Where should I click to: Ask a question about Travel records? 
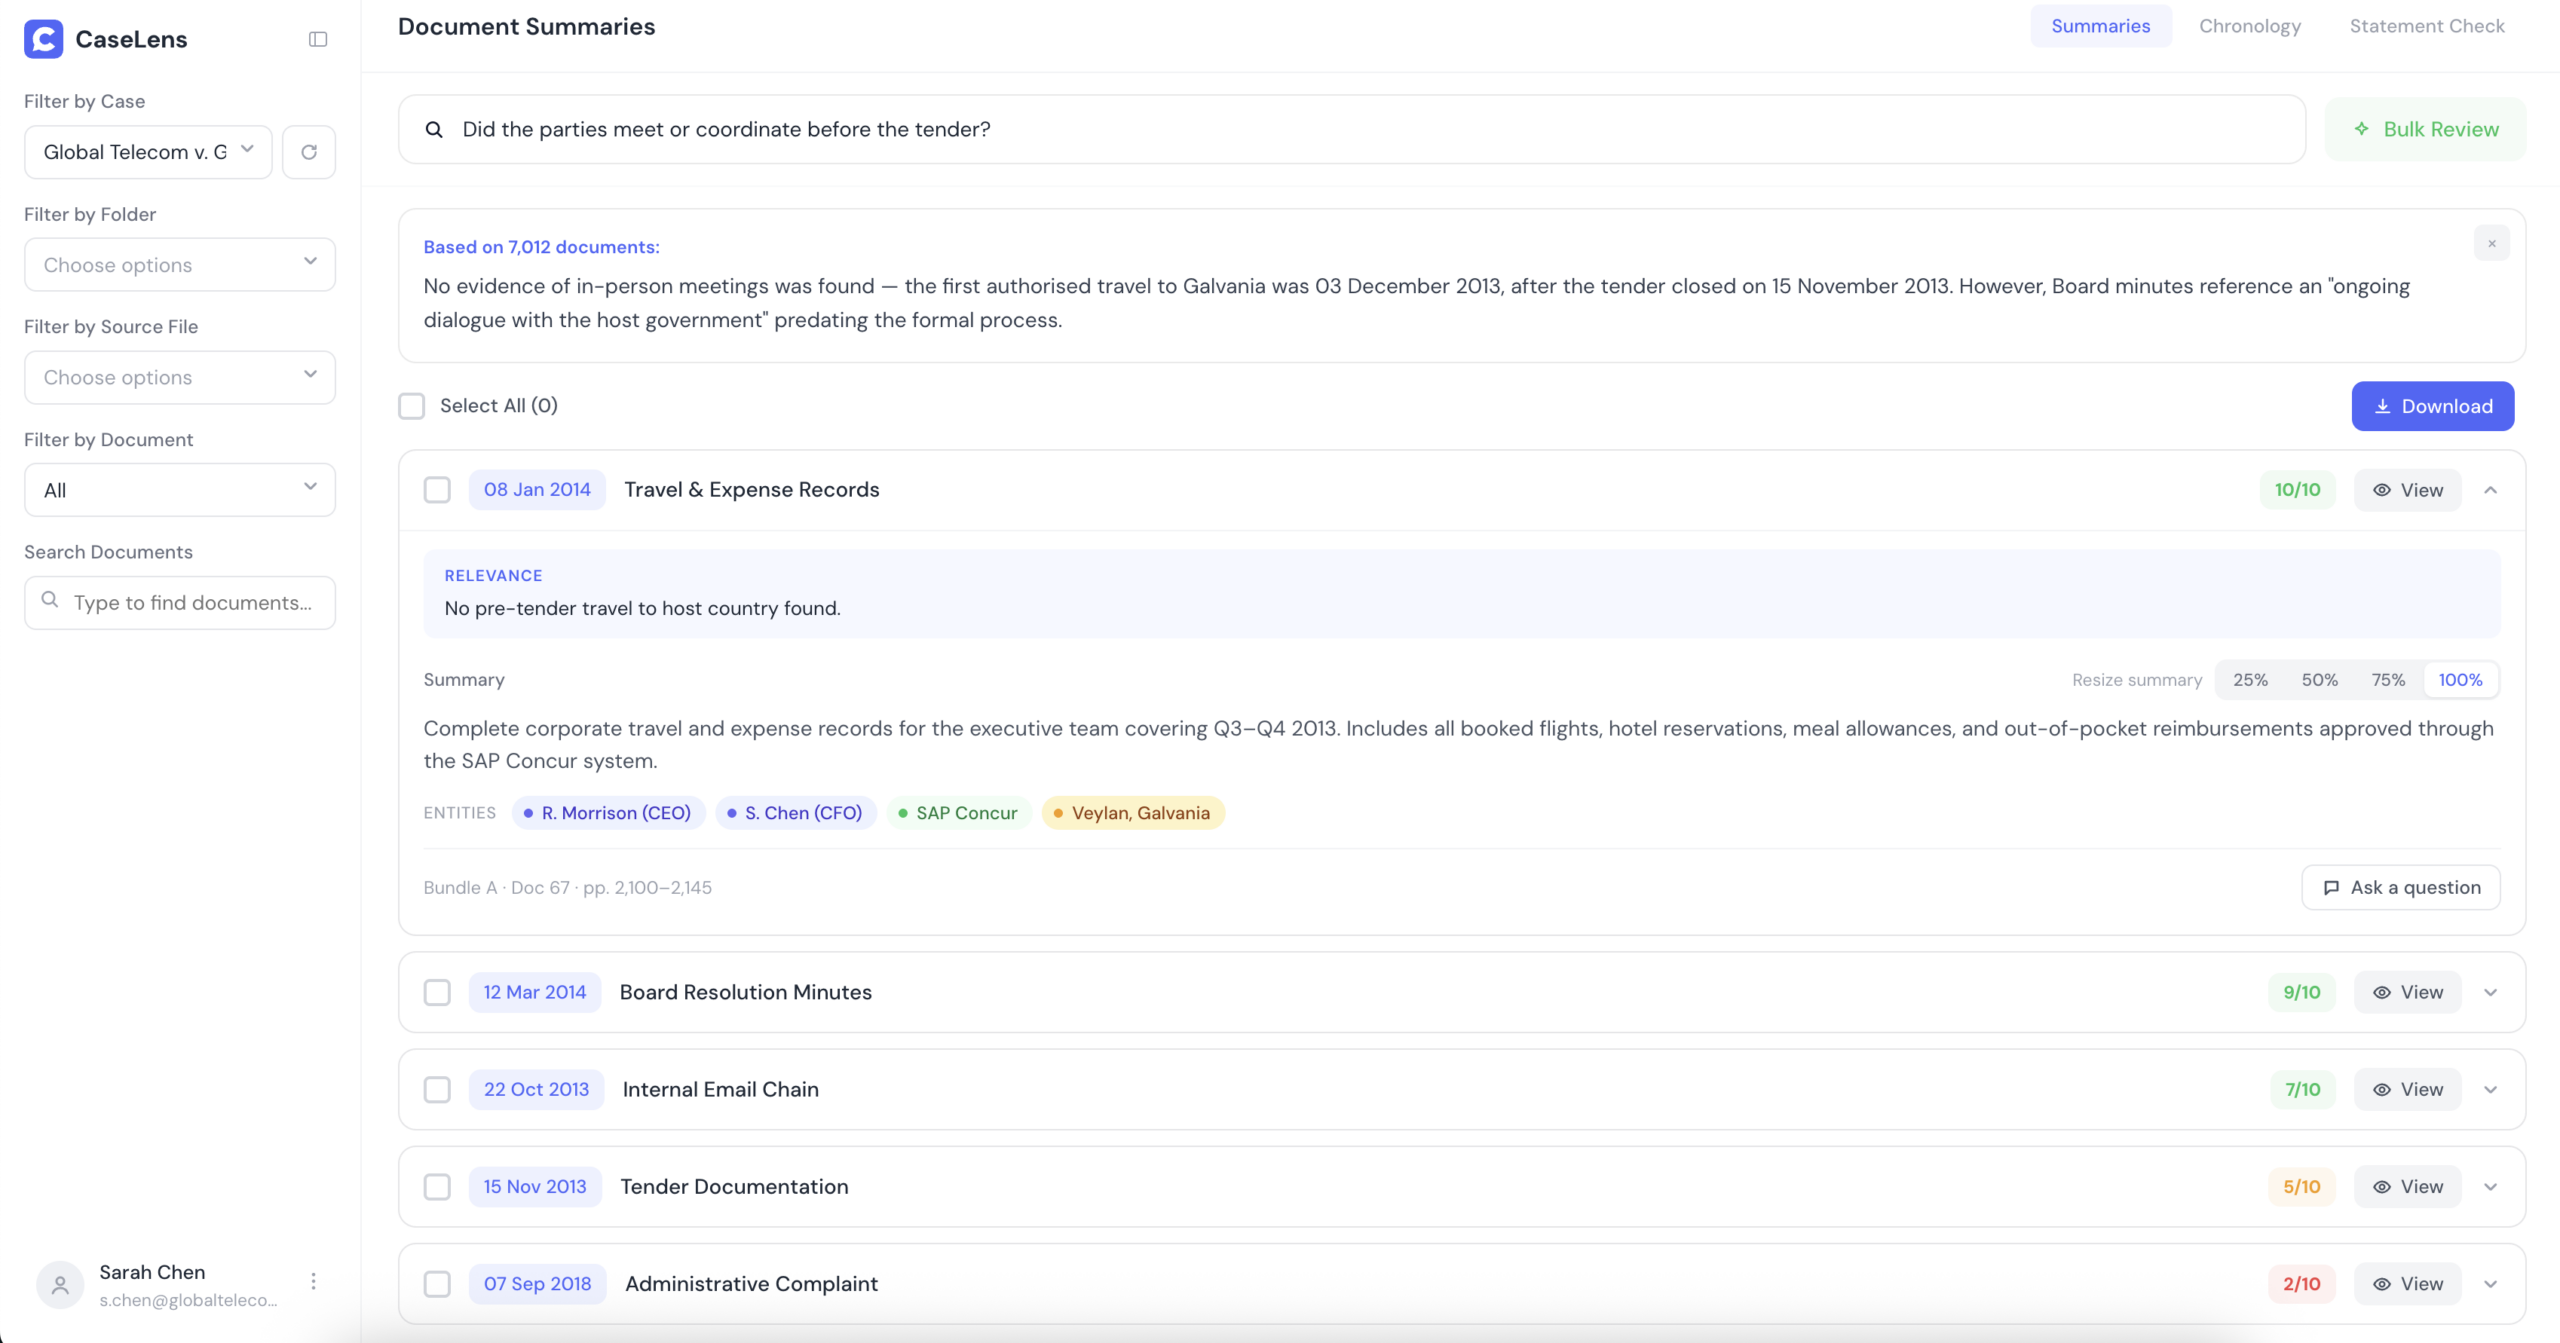tap(2400, 887)
